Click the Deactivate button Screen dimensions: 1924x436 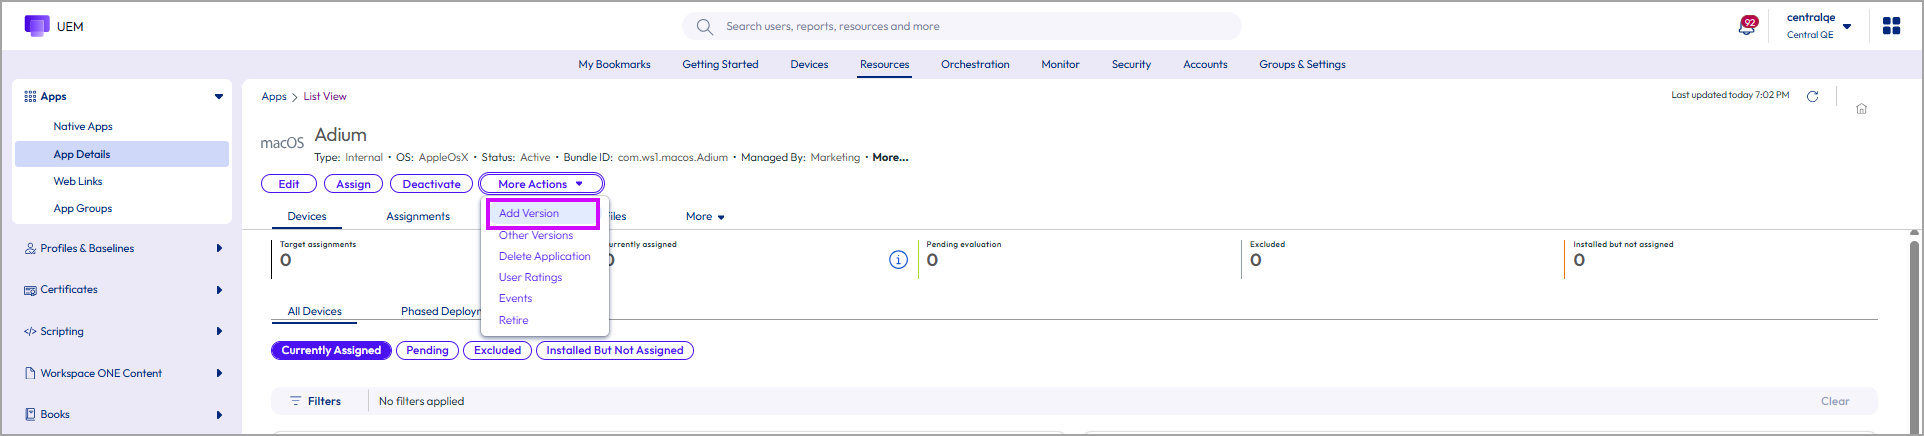[432, 184]
